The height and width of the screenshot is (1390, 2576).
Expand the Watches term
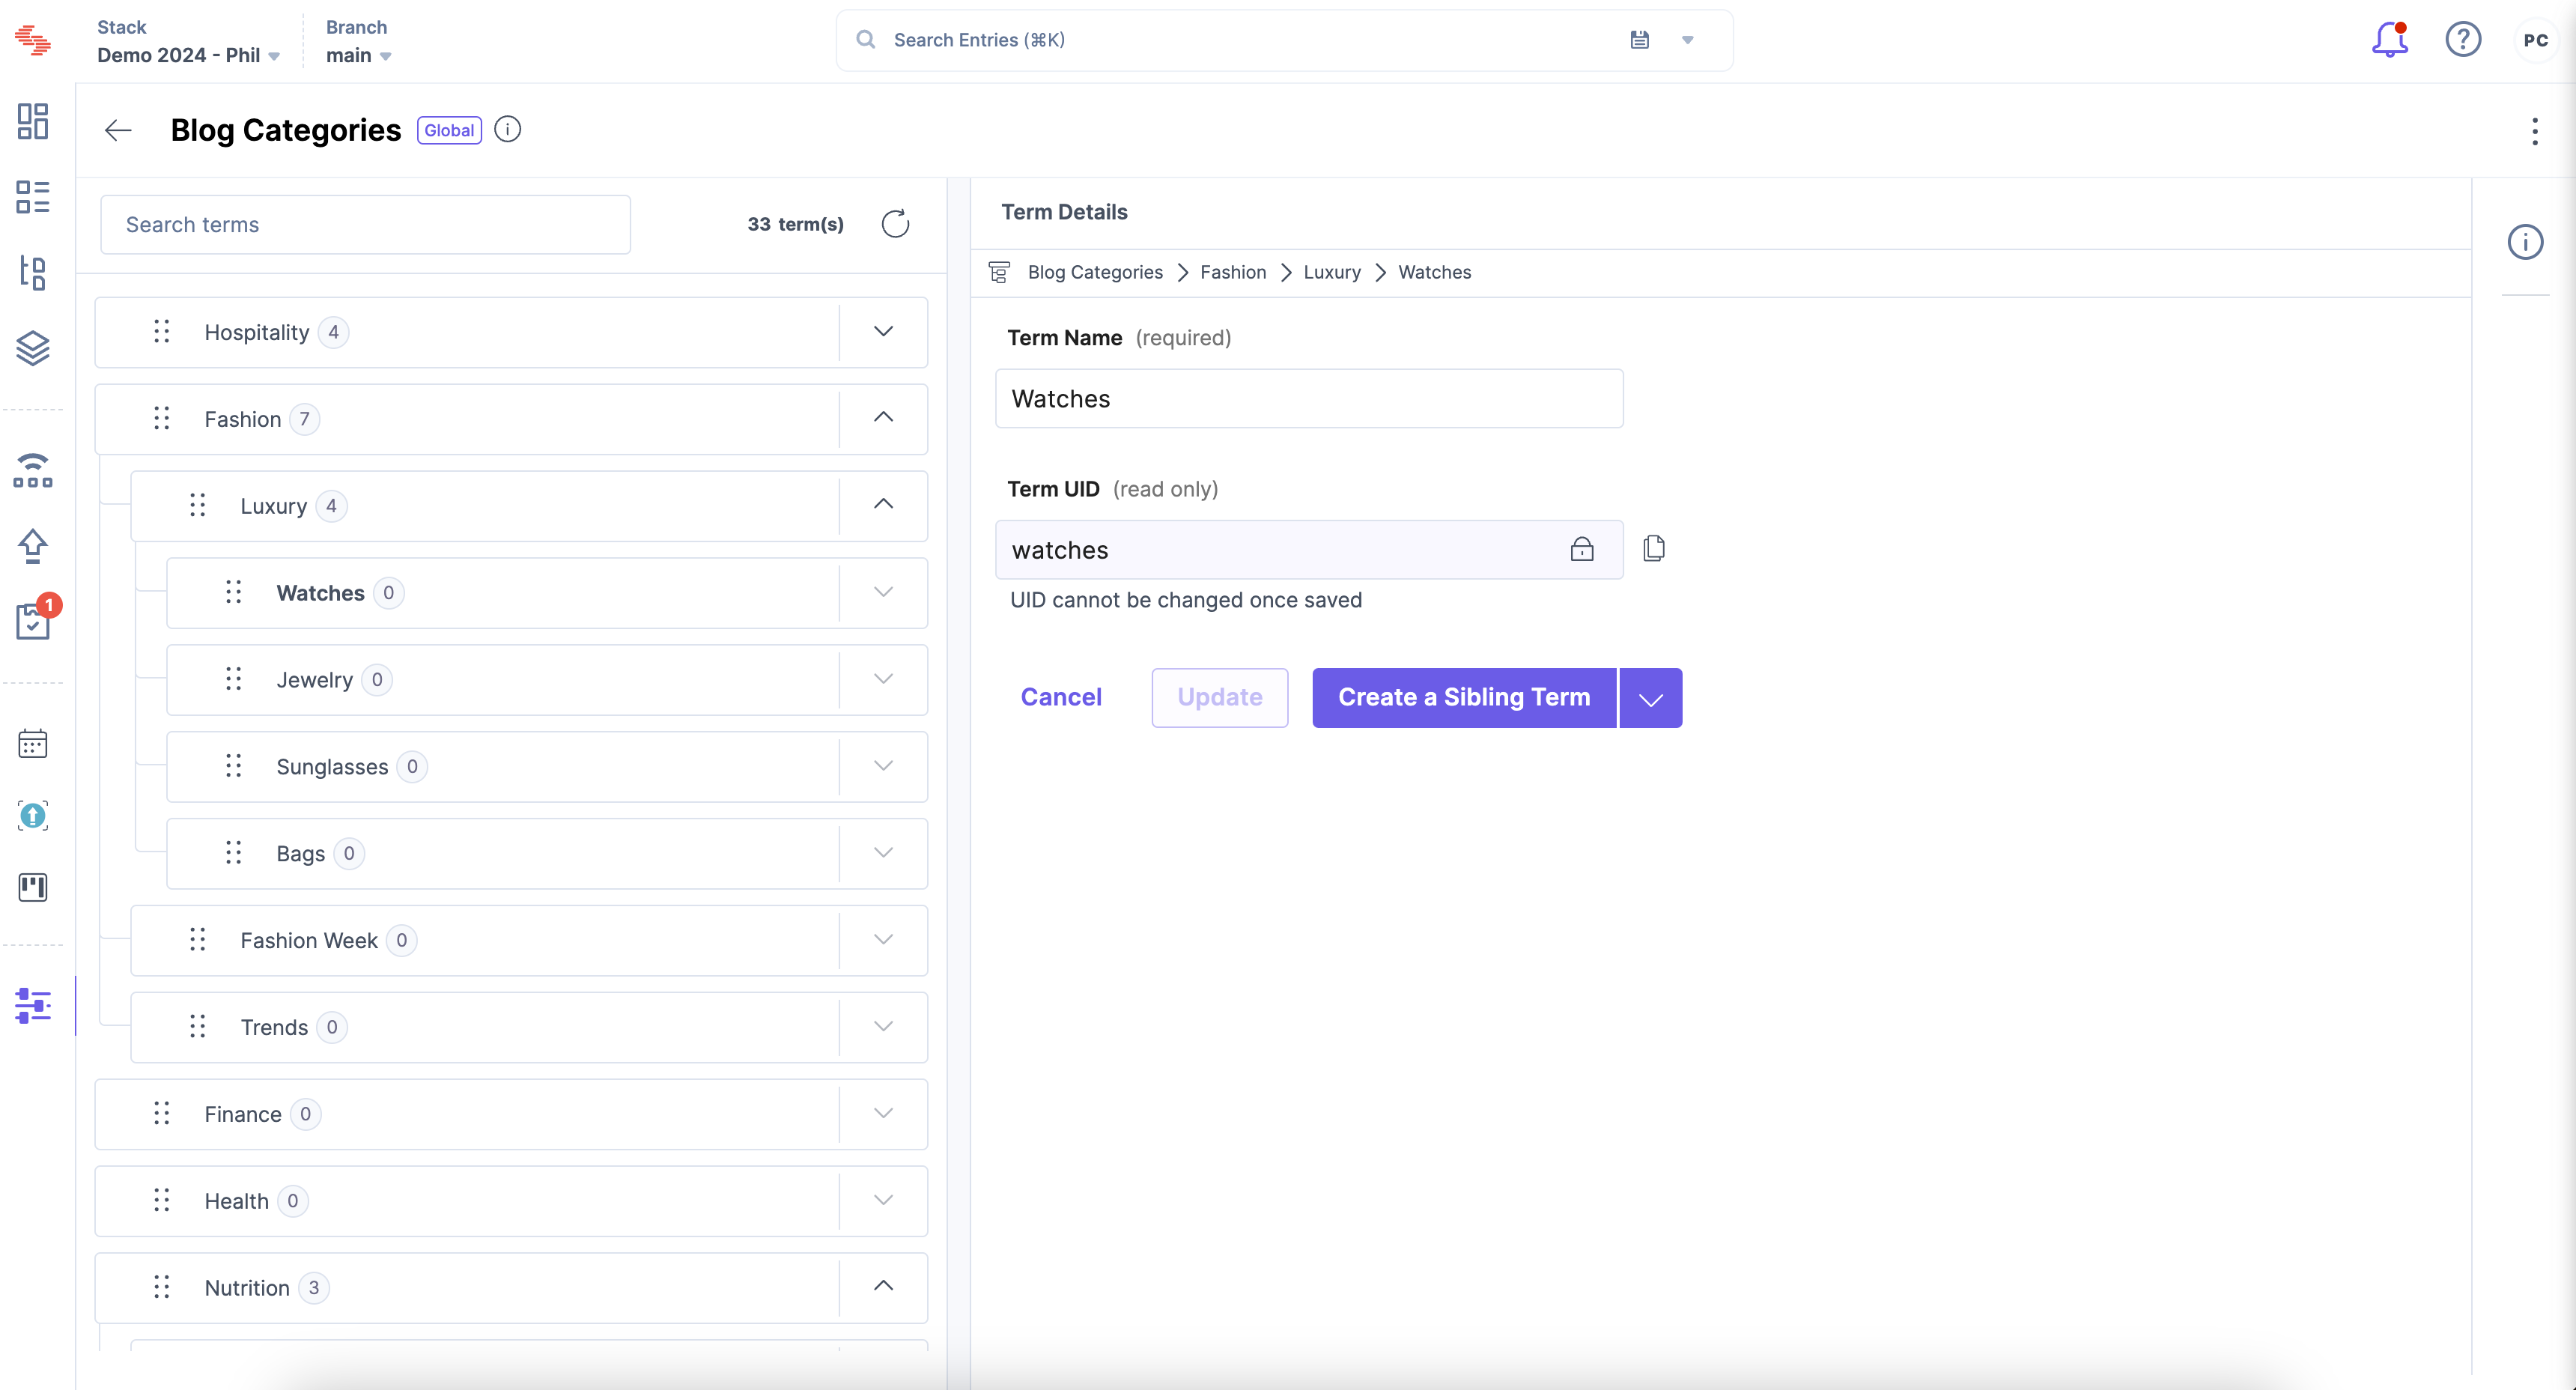(x=883, y=591)
